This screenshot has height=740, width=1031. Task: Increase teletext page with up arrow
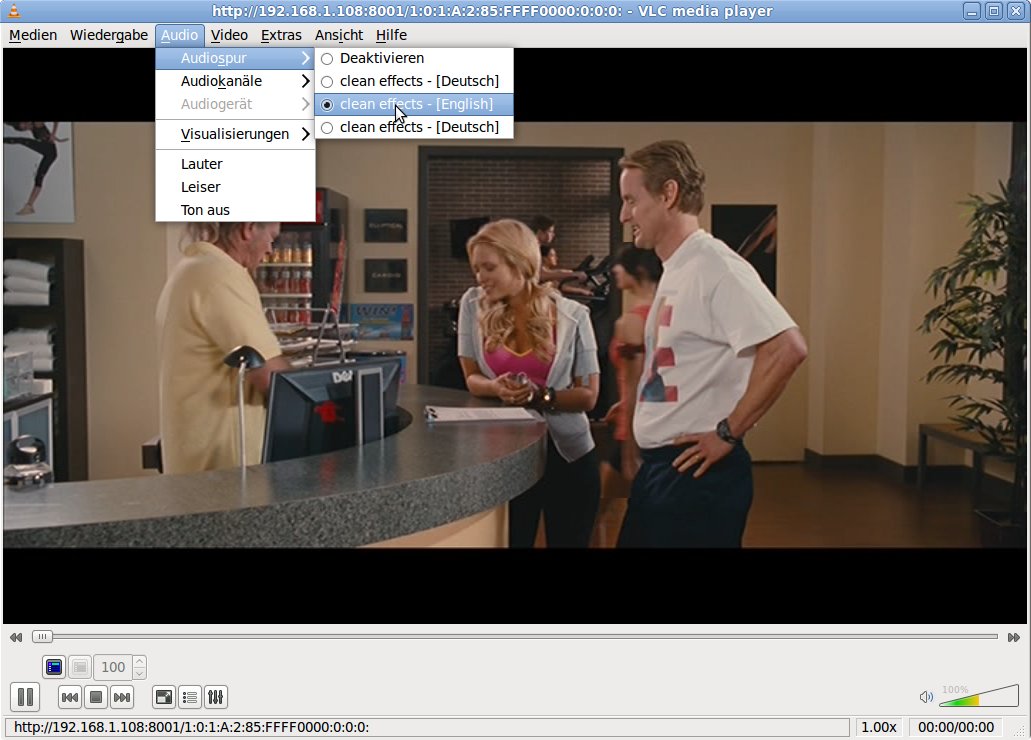[139, 662]
